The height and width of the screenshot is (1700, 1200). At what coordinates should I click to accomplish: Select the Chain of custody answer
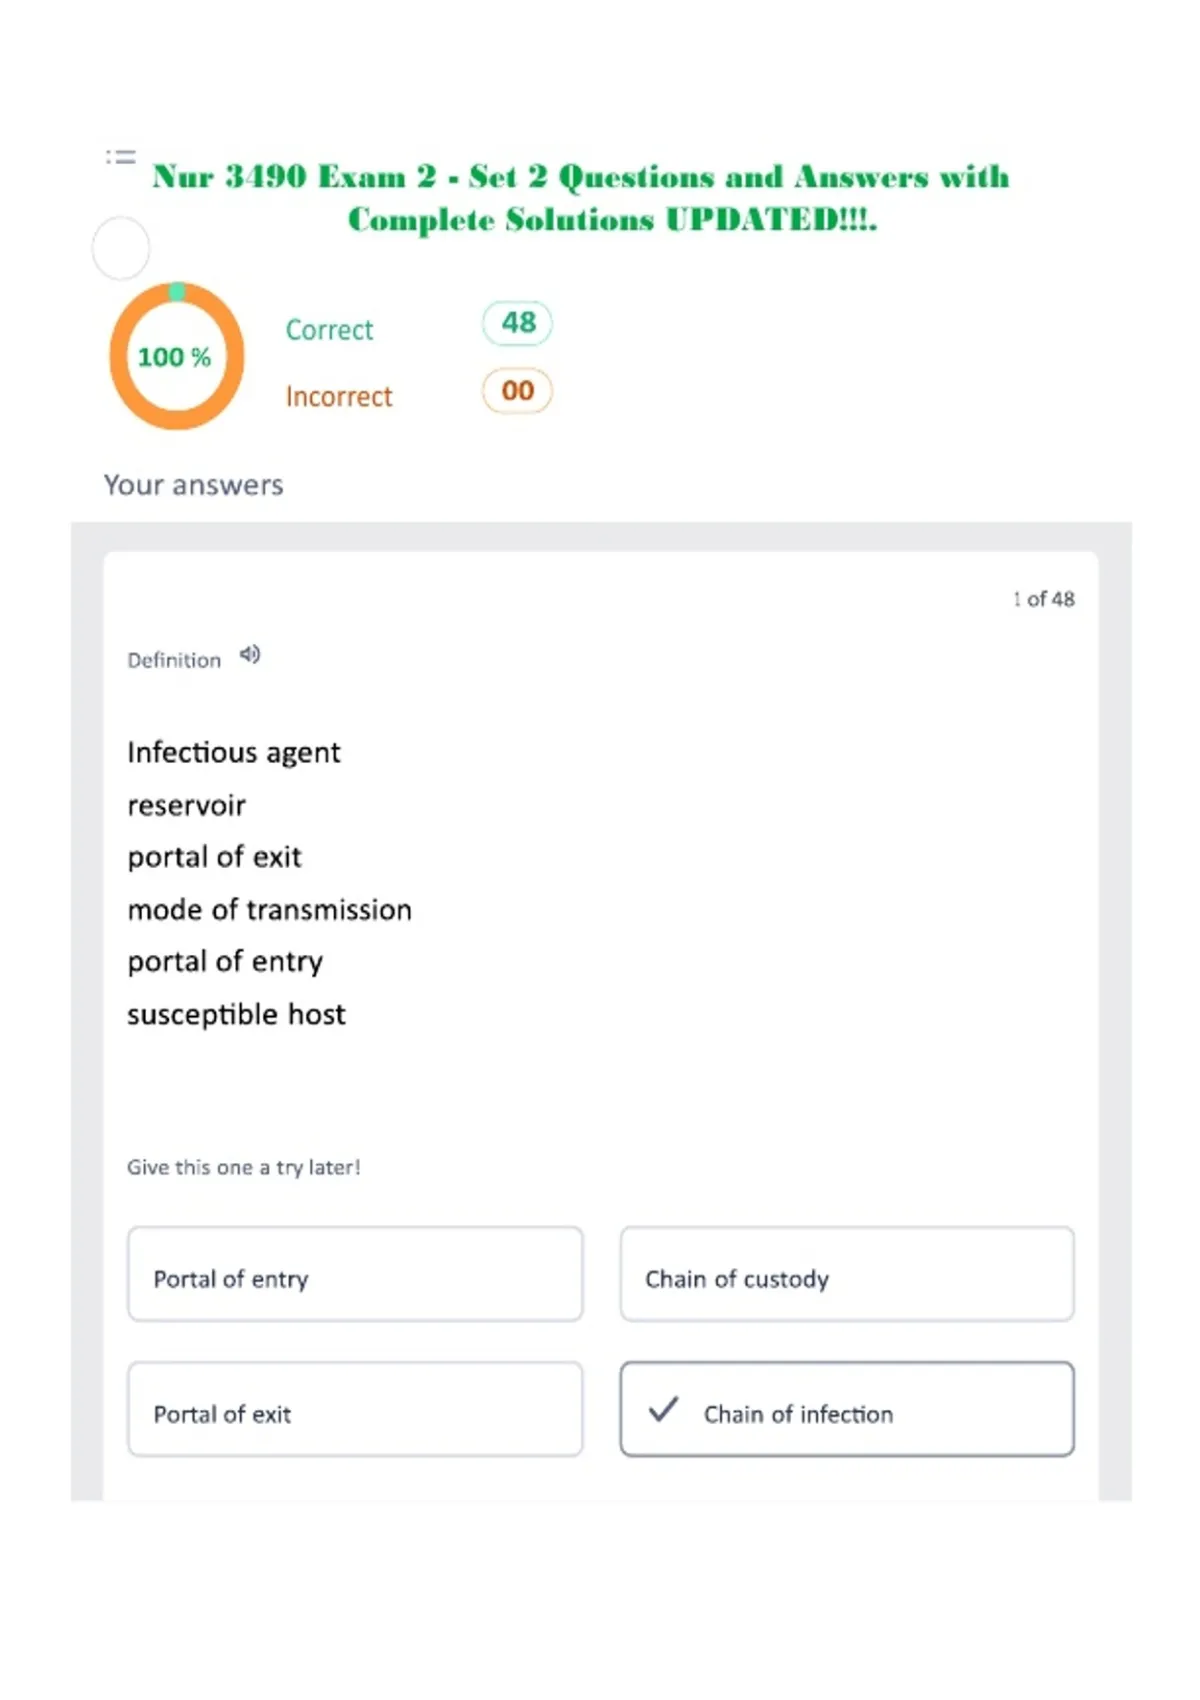coord(847,1275)
